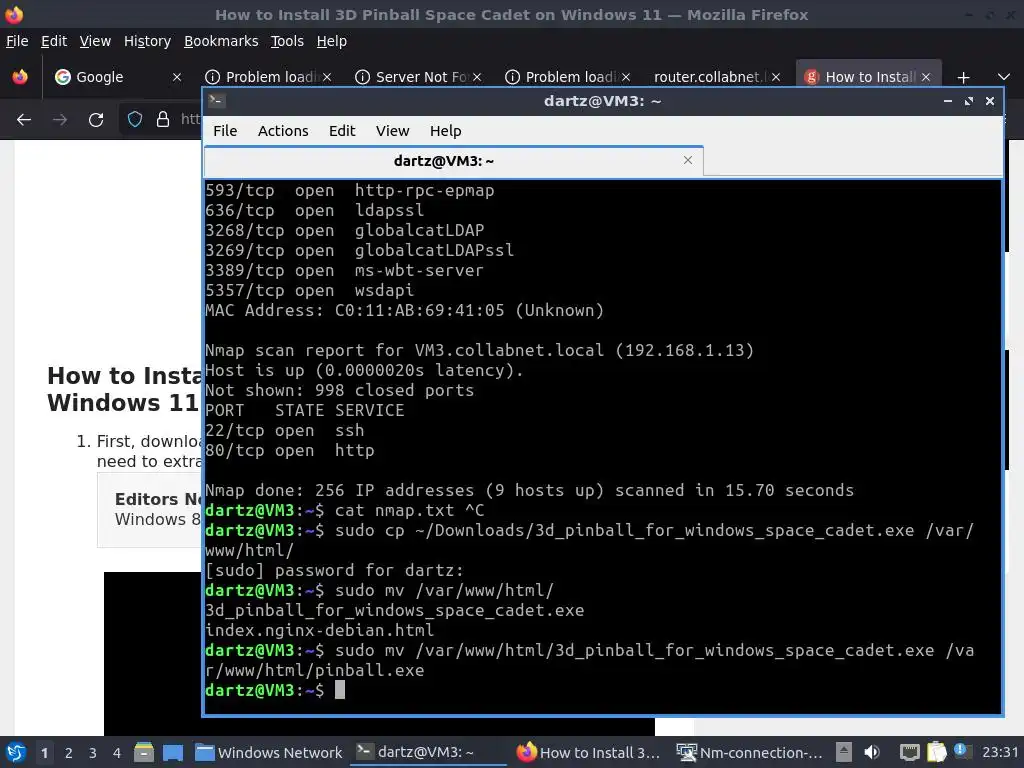Image resolution: width=1024 pixels, height=768 pixels.
Task: Click the browser back arrow
Action: point(24,120)
